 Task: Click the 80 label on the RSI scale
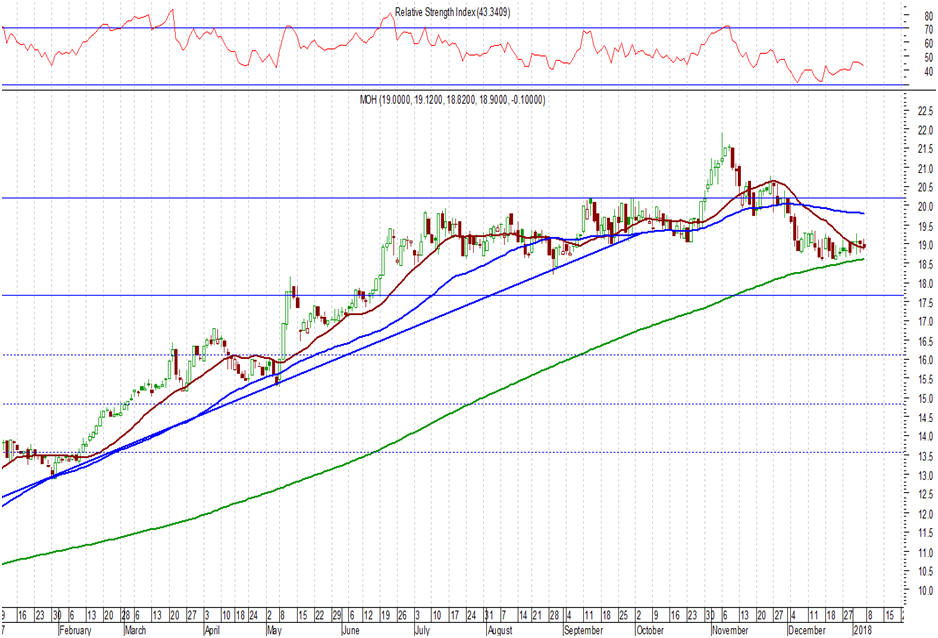[x=928, y=16]
